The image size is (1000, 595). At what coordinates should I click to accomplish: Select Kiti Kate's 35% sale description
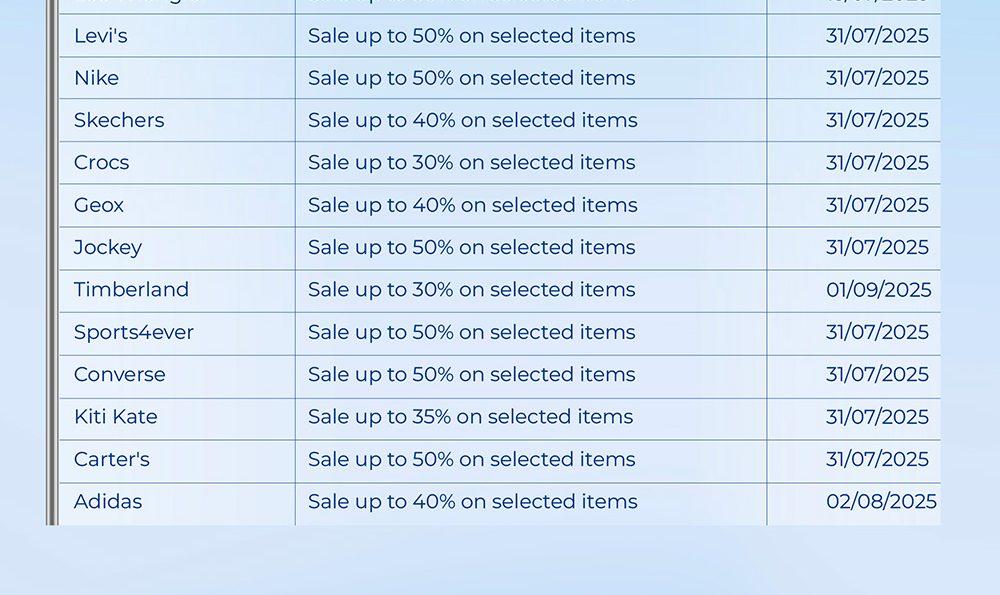[x=471, y=416]
